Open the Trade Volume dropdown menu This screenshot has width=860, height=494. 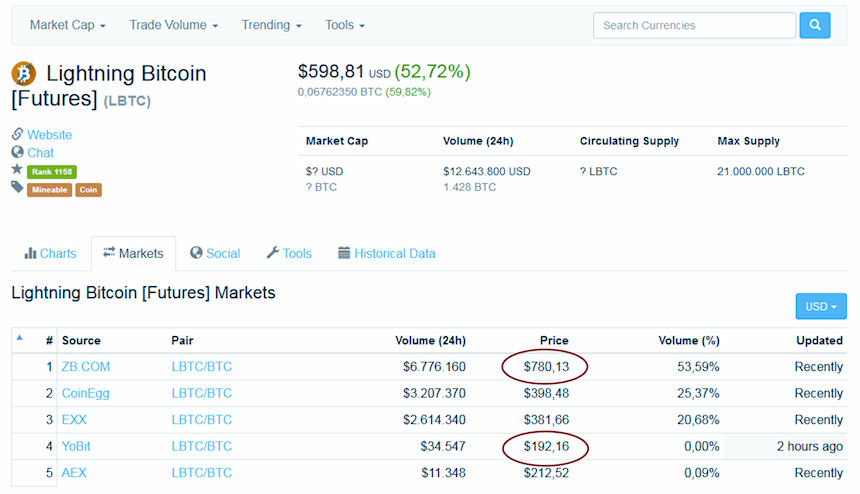pos(173,25)
